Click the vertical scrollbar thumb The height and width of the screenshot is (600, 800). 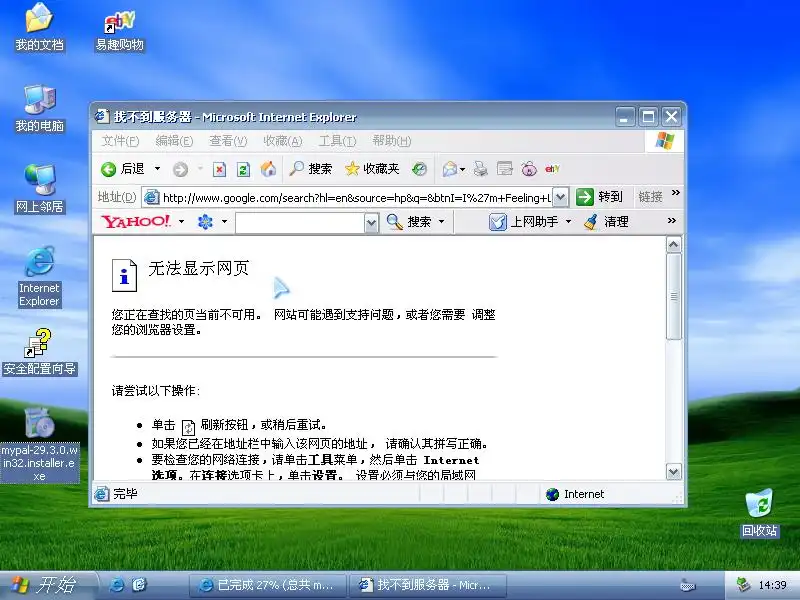tap(673, 296)
